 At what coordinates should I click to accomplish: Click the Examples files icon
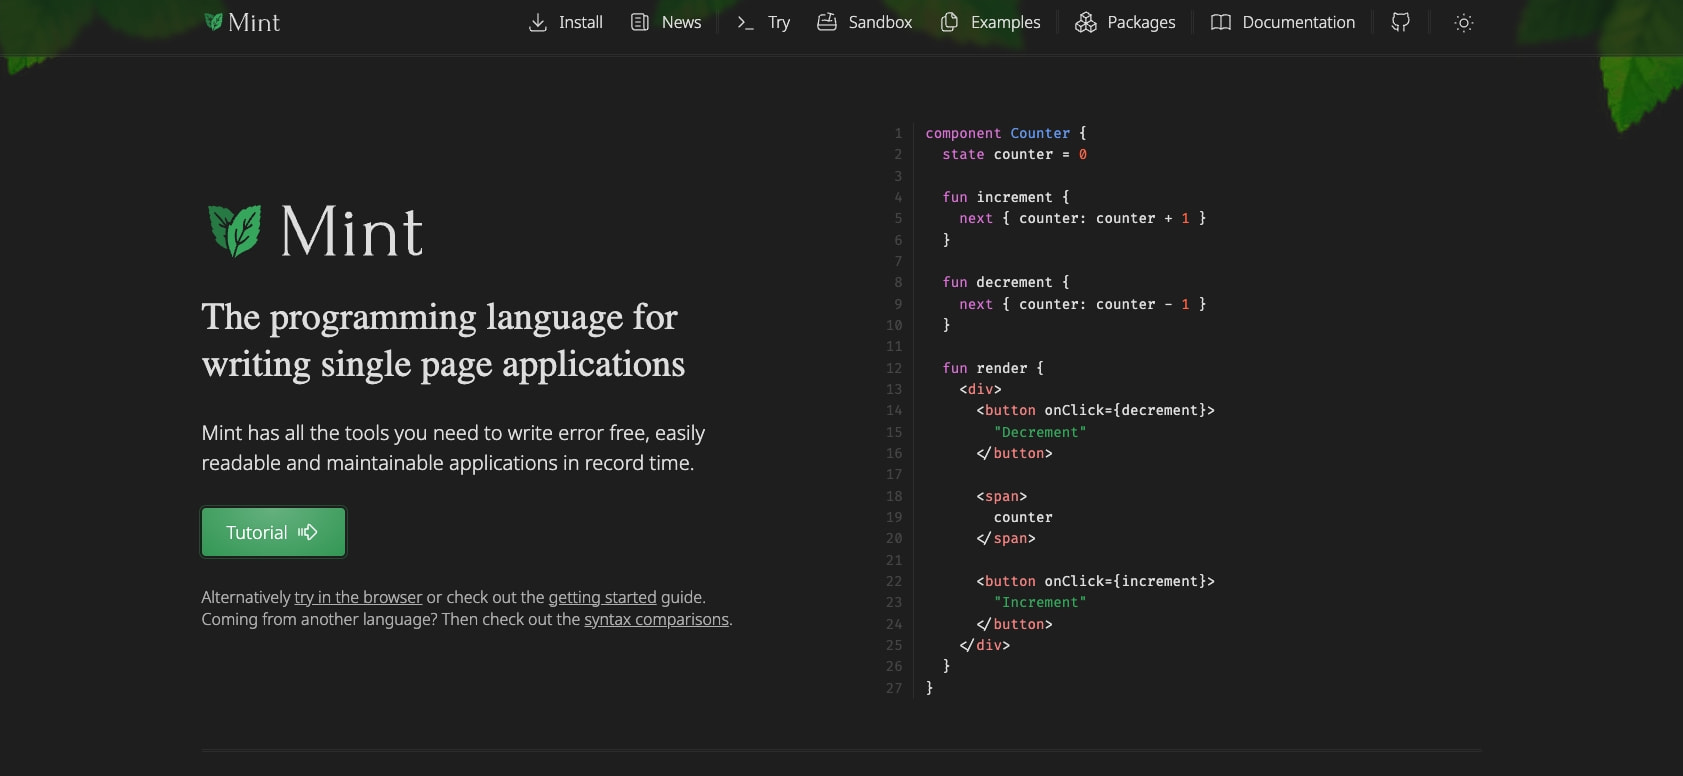click(949, 22)
